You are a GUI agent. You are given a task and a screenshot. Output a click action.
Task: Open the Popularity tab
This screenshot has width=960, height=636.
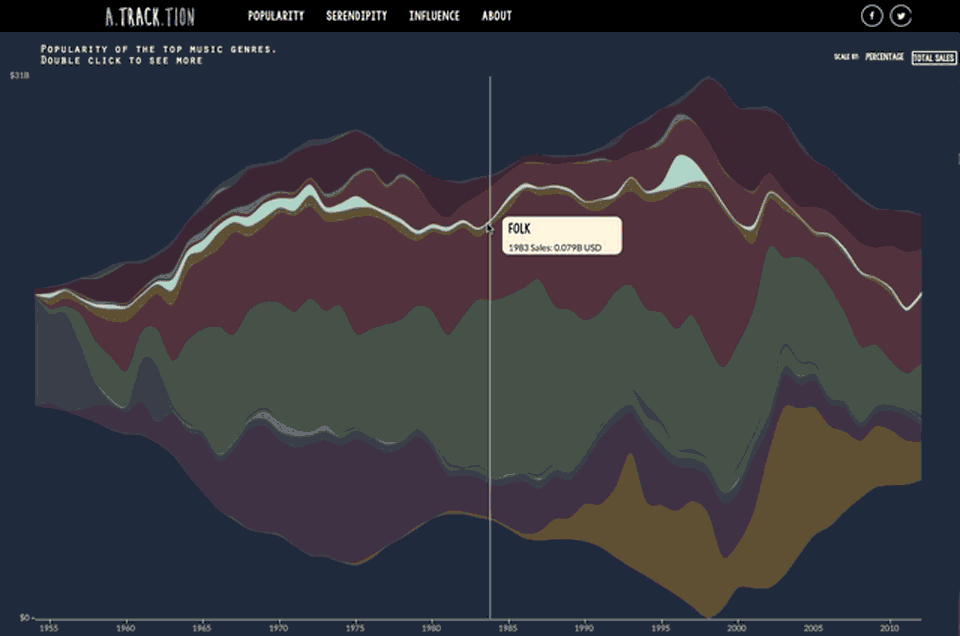click(276, 16)
